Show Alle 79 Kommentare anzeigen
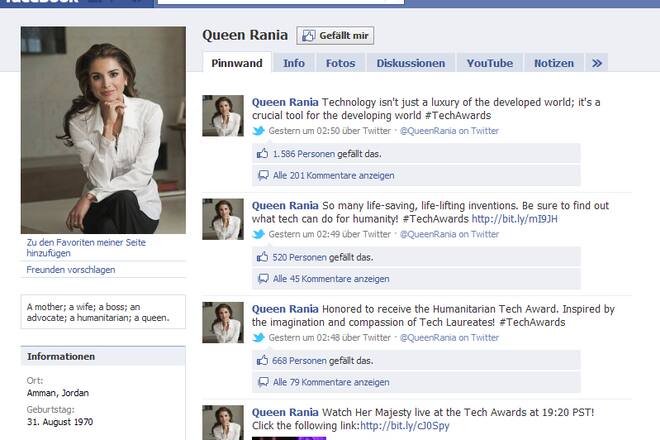This screenshot has width=660, height=440. coord(331,382)
